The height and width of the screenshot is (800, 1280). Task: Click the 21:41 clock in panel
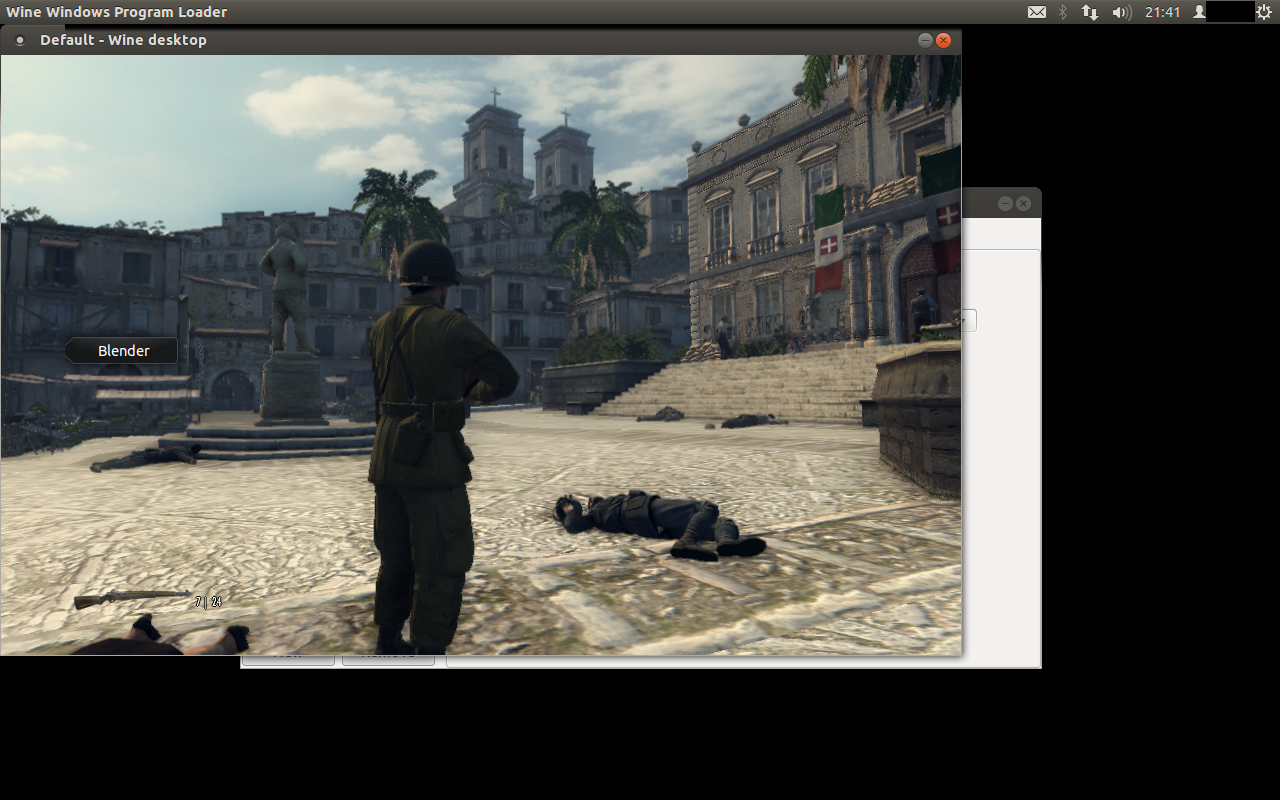coord(1163,12)
